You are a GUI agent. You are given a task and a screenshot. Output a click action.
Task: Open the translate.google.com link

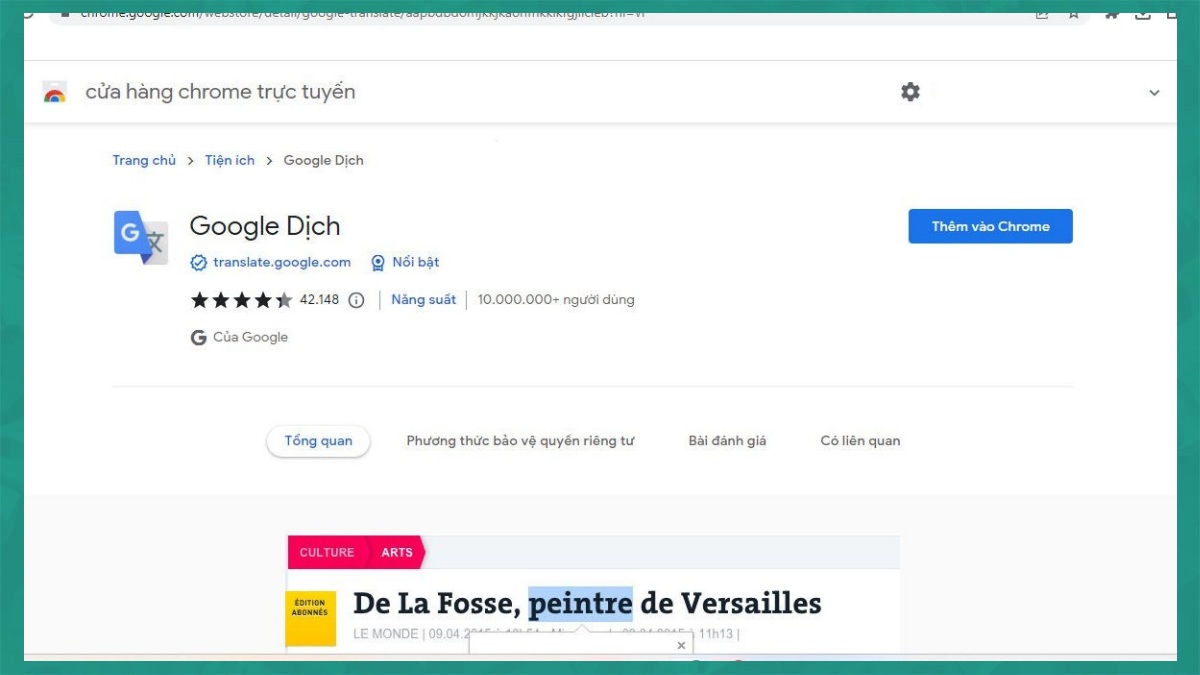pyautogui.click(x=281, y=262)
